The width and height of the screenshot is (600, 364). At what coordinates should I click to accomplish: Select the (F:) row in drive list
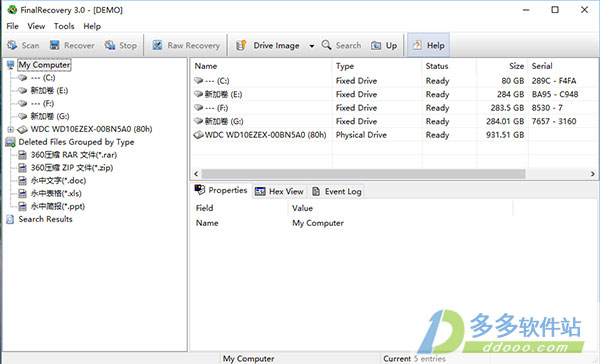point(394,108)
